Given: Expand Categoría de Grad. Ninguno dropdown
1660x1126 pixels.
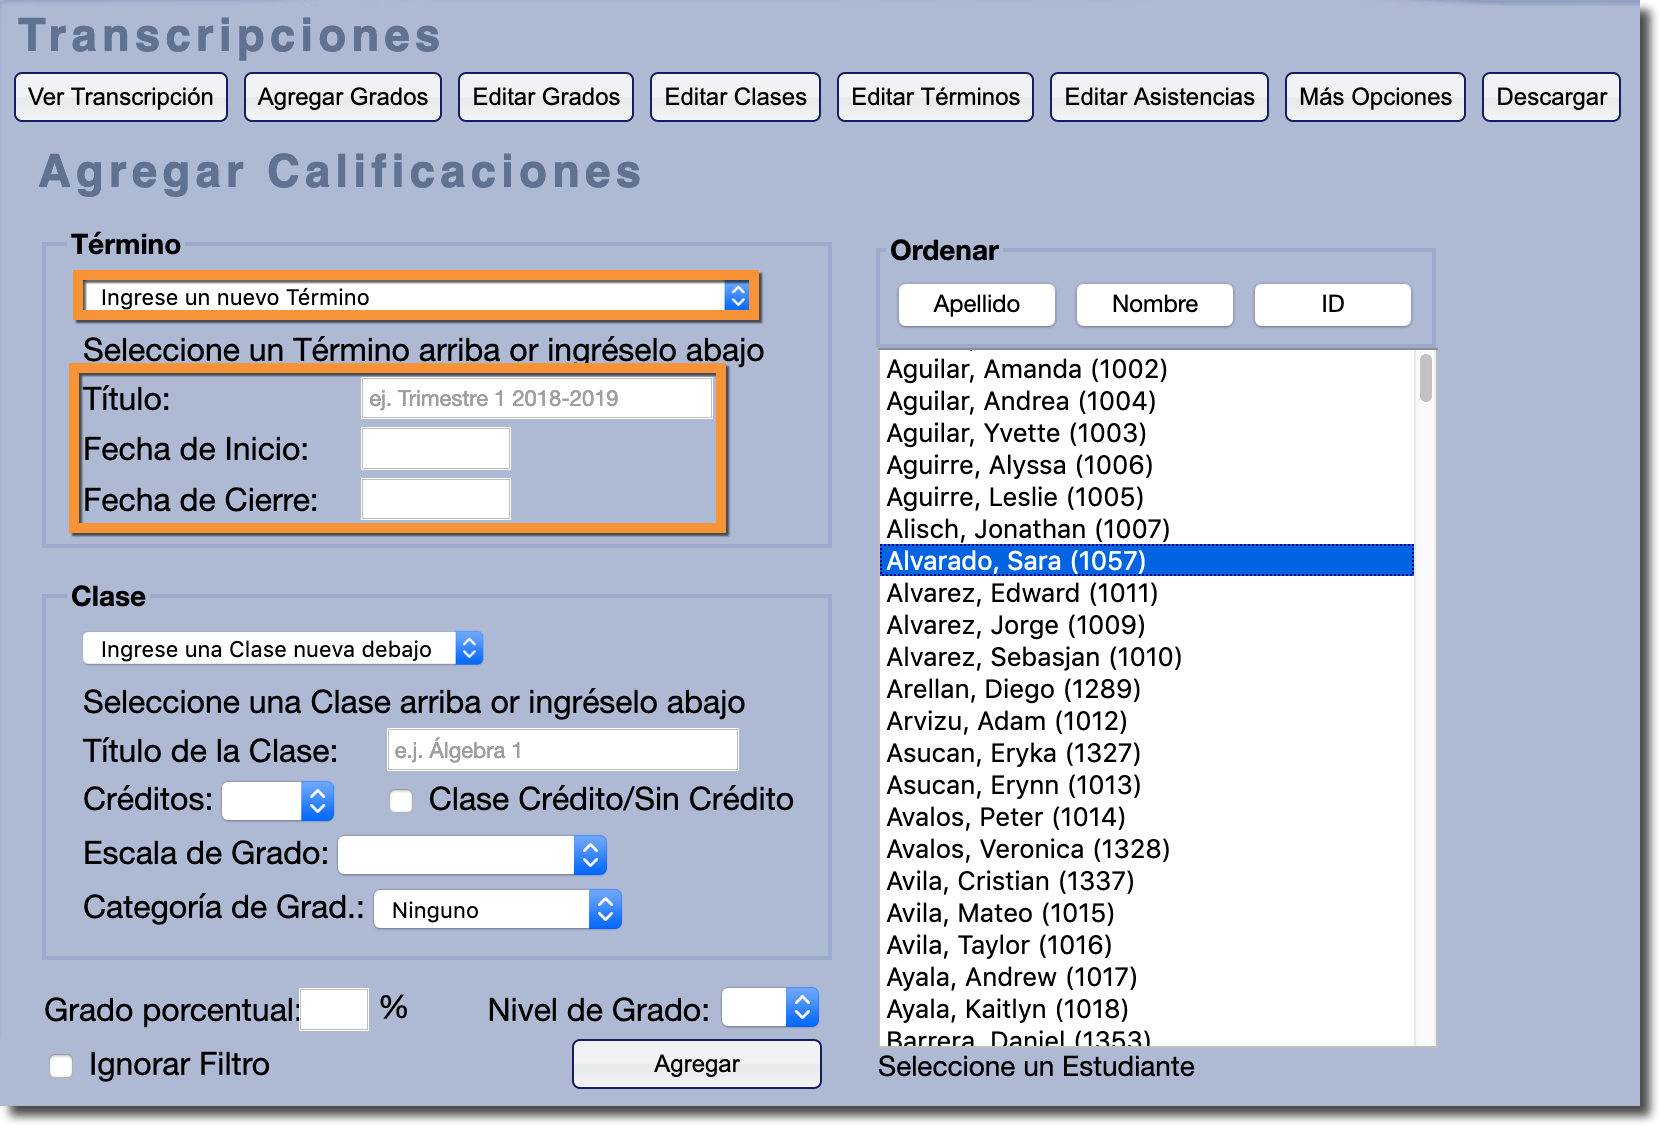Looking at the screenshot, I should tap(497, 910).
